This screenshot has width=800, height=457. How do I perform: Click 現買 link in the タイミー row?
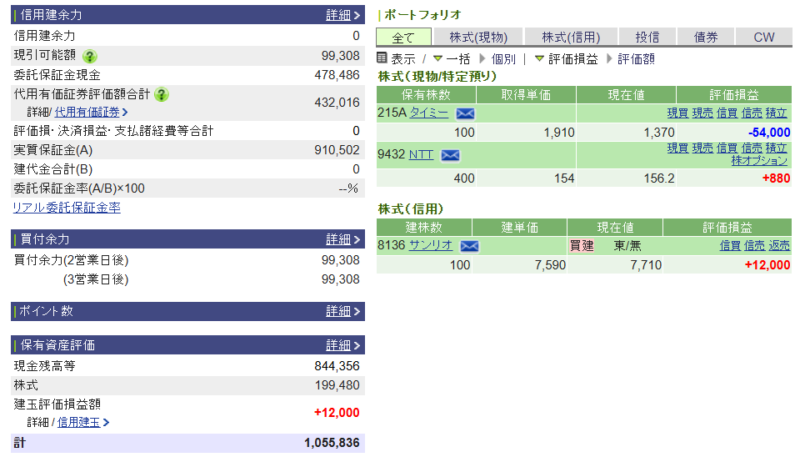(x=677, y=114)
